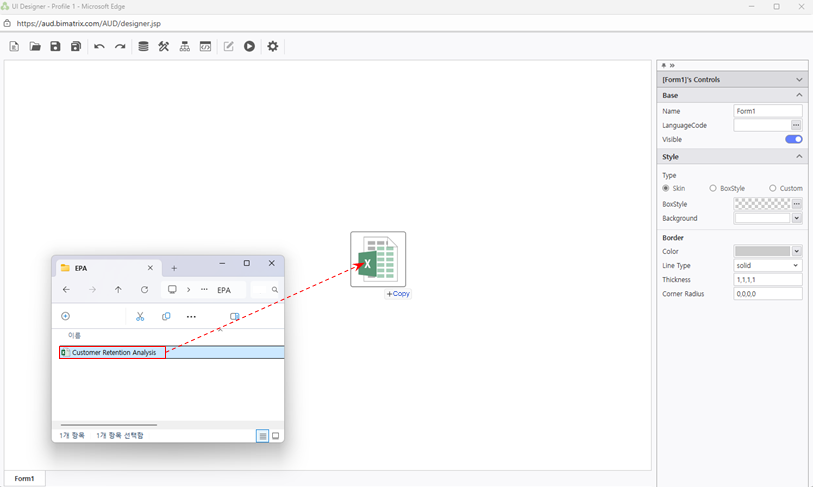Open the database icon in the toolbar
The image size is (813, 487).
point(143,47)
